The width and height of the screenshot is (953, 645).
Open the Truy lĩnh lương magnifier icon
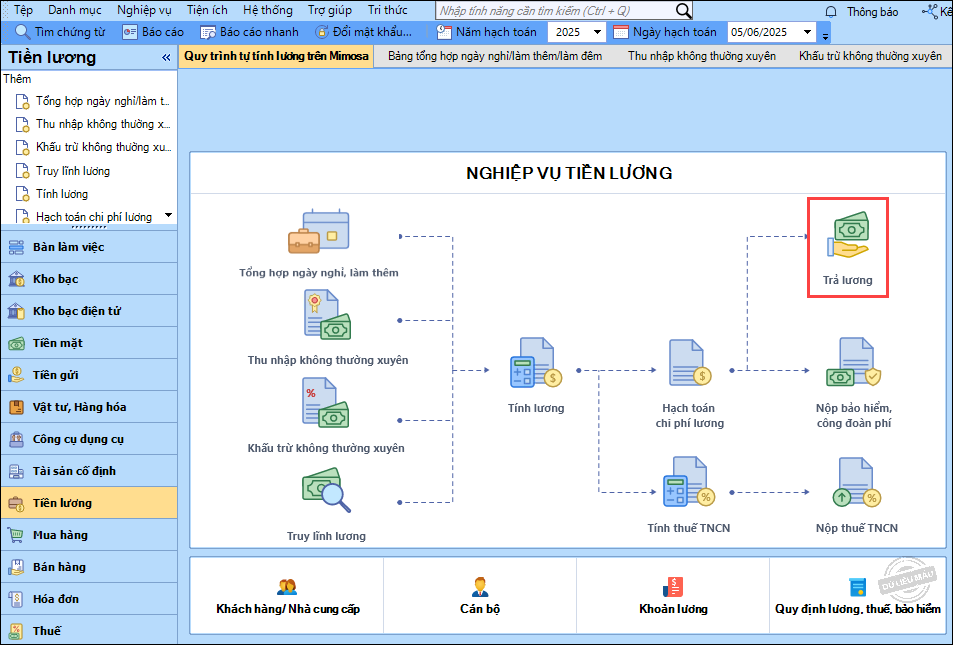tap(326, 490)
